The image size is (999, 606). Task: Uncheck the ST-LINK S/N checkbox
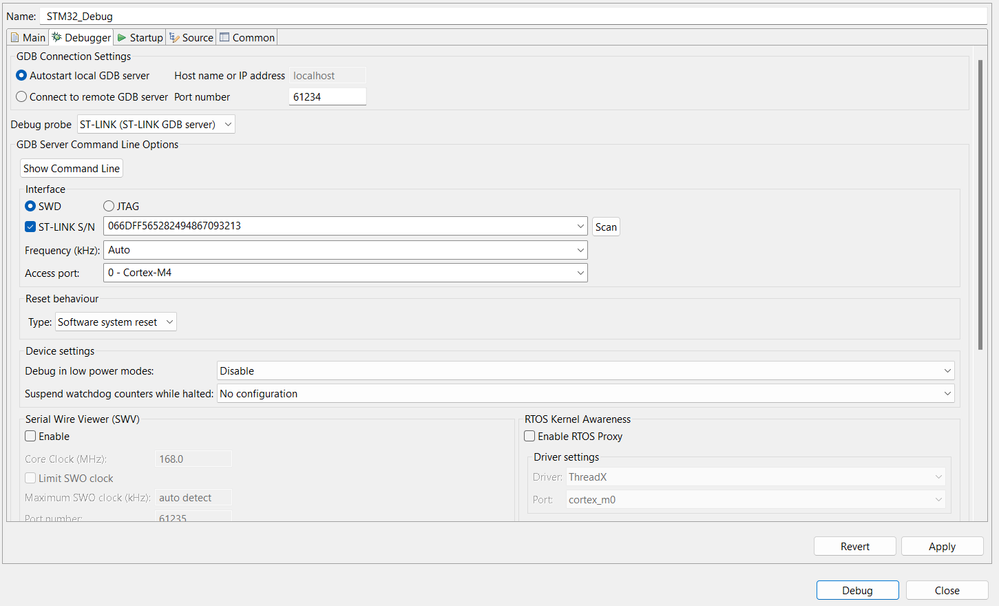pyautogui.click(x=30, y=226)
